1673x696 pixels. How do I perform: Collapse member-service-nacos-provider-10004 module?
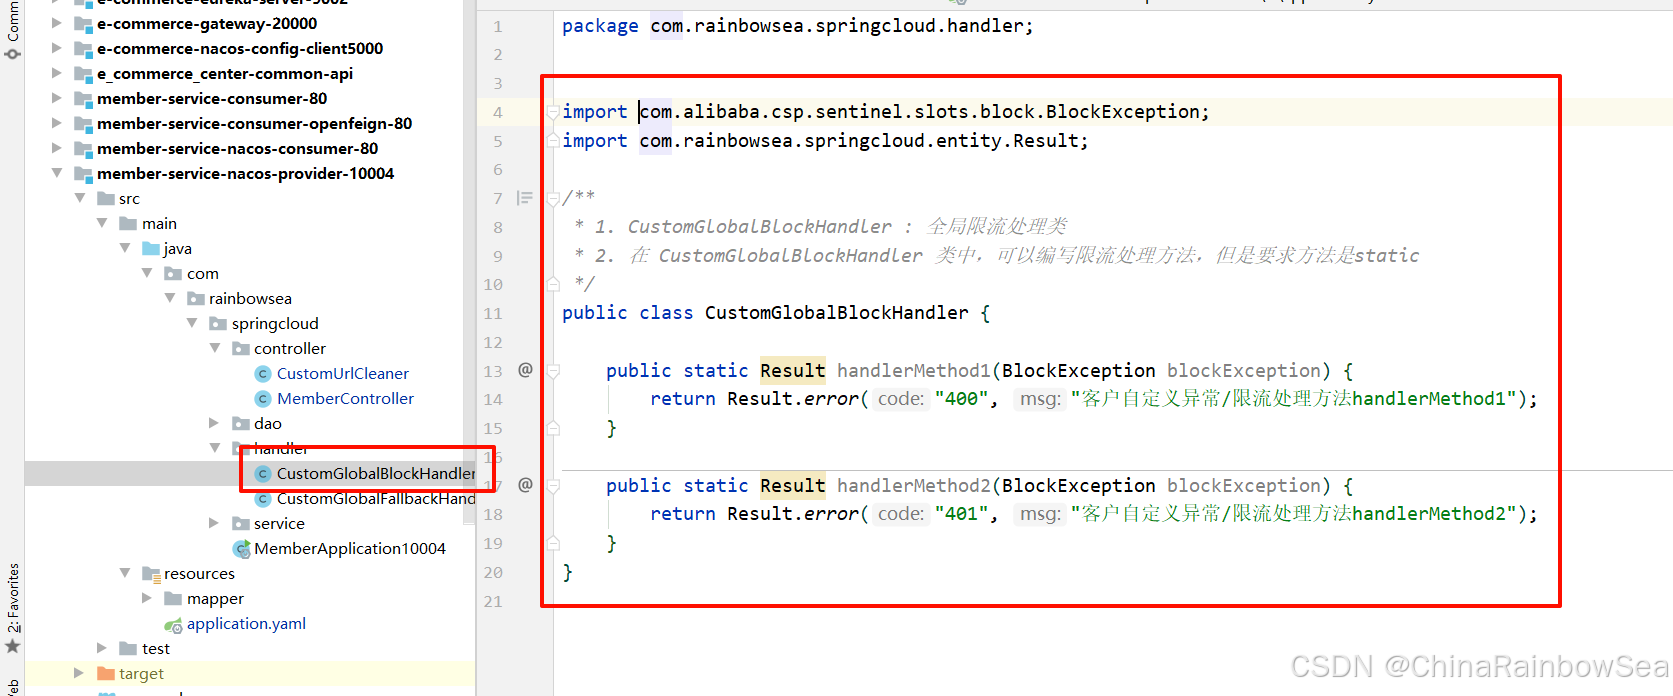pyautogui.click(x=57, y=173)
